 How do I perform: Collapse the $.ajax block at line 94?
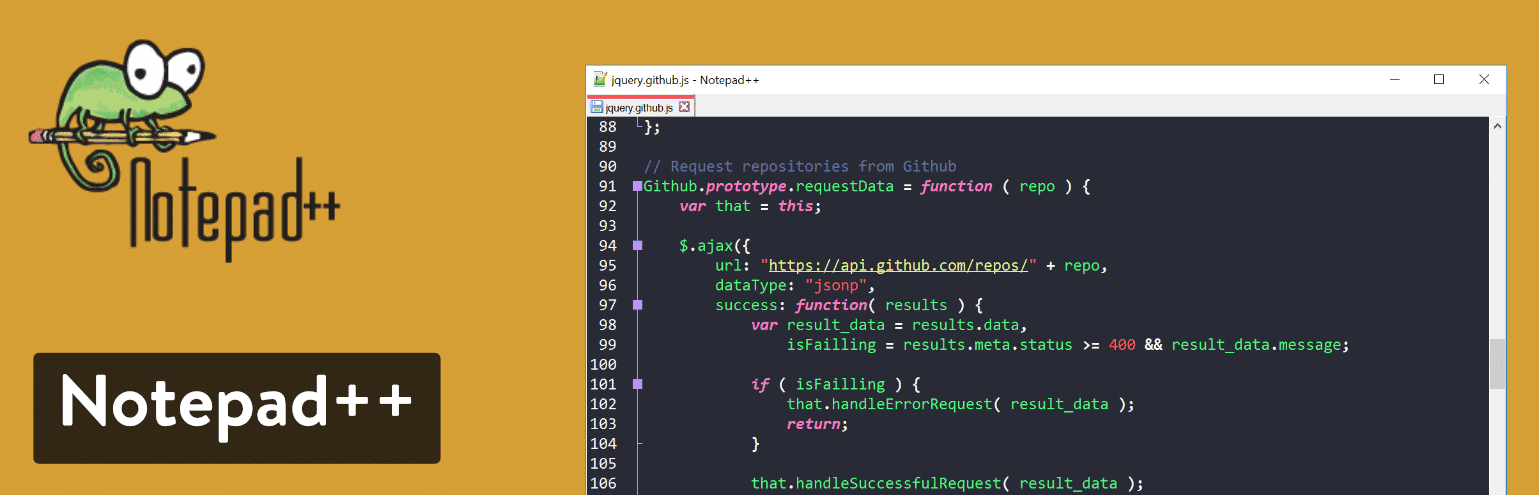637,245
